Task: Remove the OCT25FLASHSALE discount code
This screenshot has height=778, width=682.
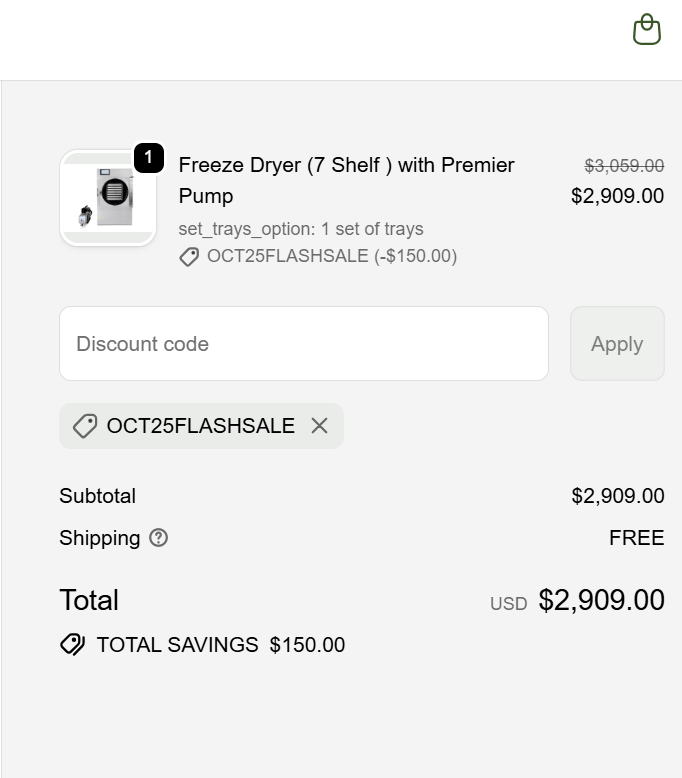Action: click(319, 426)
